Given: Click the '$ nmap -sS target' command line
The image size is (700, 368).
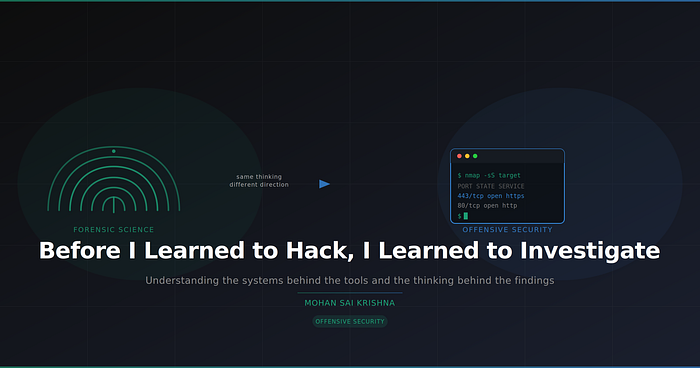Looking at the screenshot, I should tap(489, 176).
